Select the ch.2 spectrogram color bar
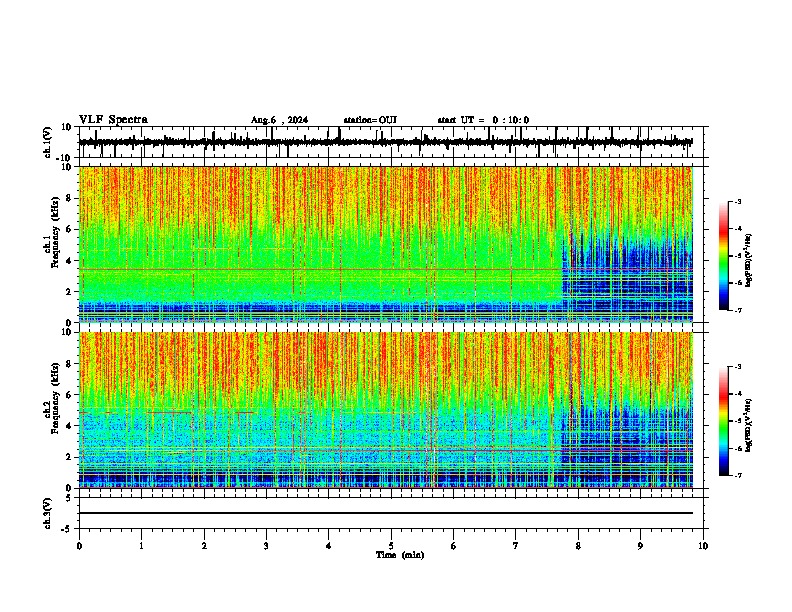 coord(724,421)
